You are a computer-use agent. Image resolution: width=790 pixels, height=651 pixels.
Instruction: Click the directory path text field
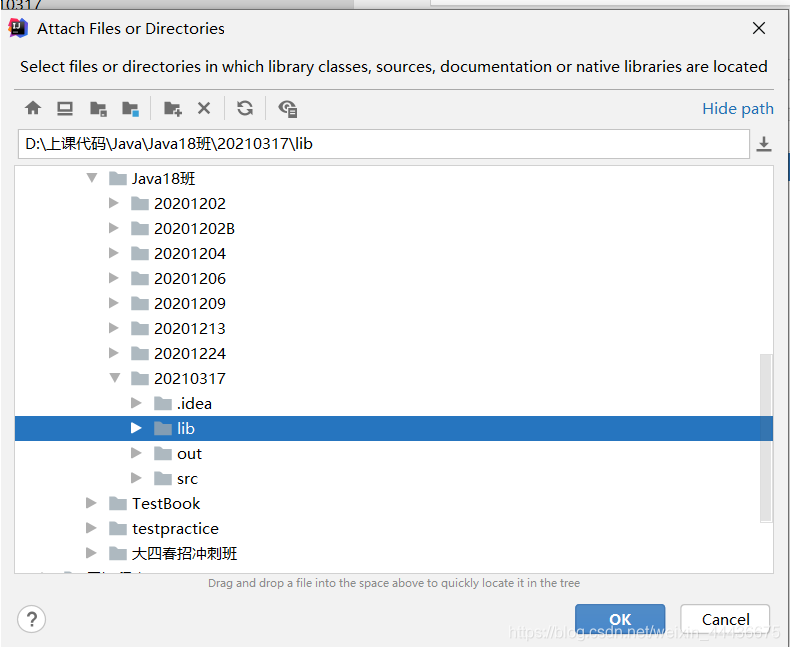point(383,144)
